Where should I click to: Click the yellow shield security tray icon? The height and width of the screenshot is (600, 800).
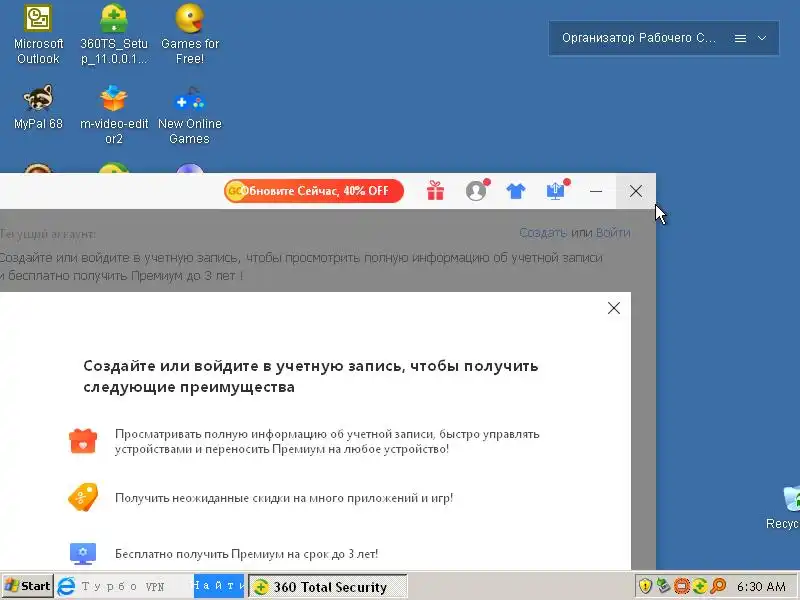[x=645, y=586]
